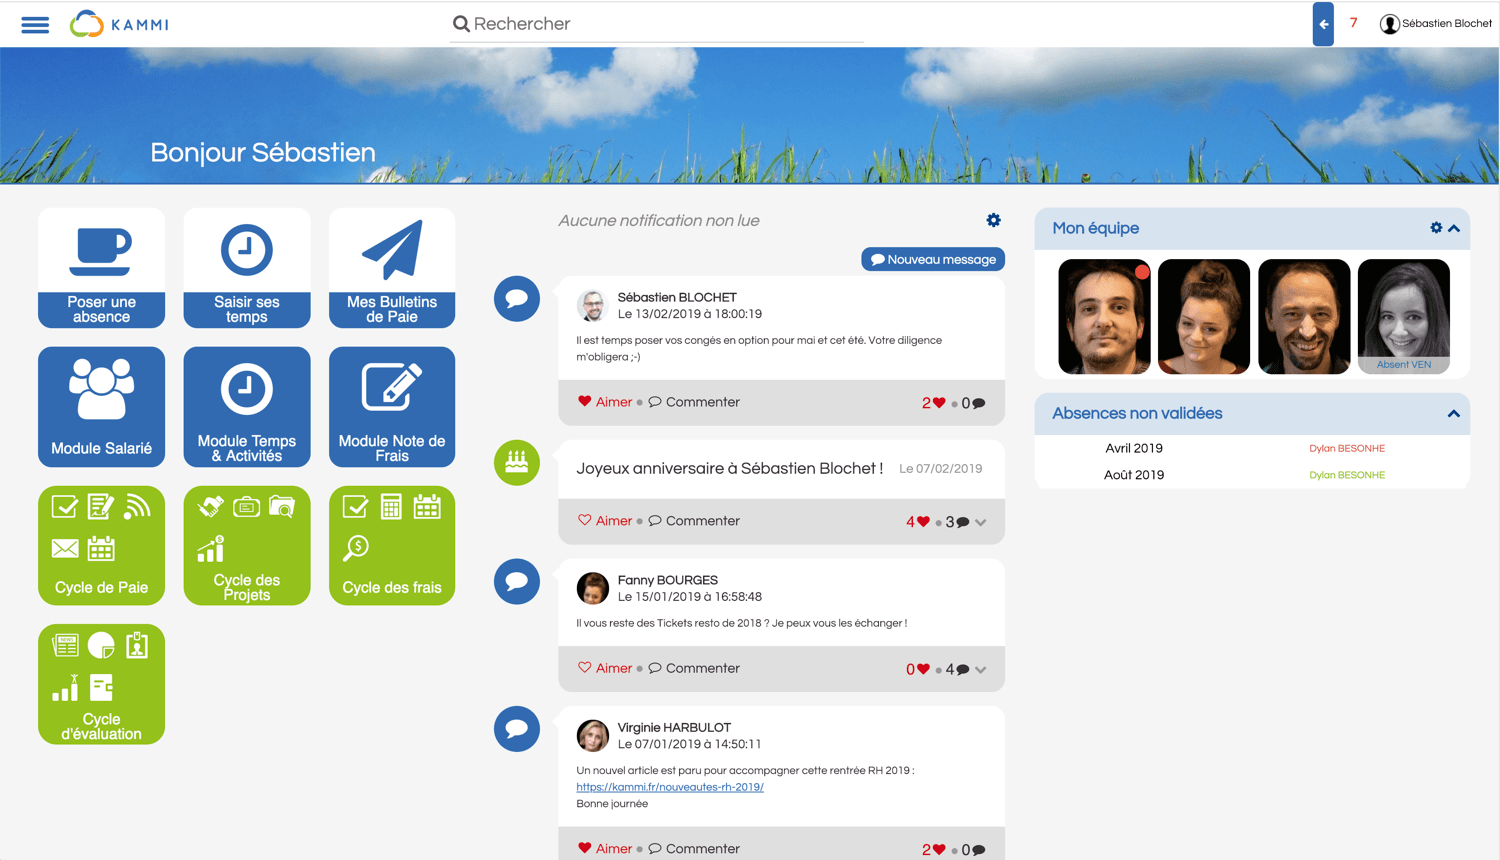Toggle Aimer on the birthday post
The height and width of the screenshot is (860, 1500).
point(605,521)
